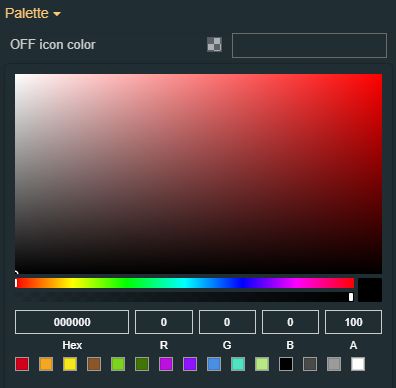Click the alpha opacity slider bar
The height and width of the screenshot is (388, 396).
click(x=184, y=297)
